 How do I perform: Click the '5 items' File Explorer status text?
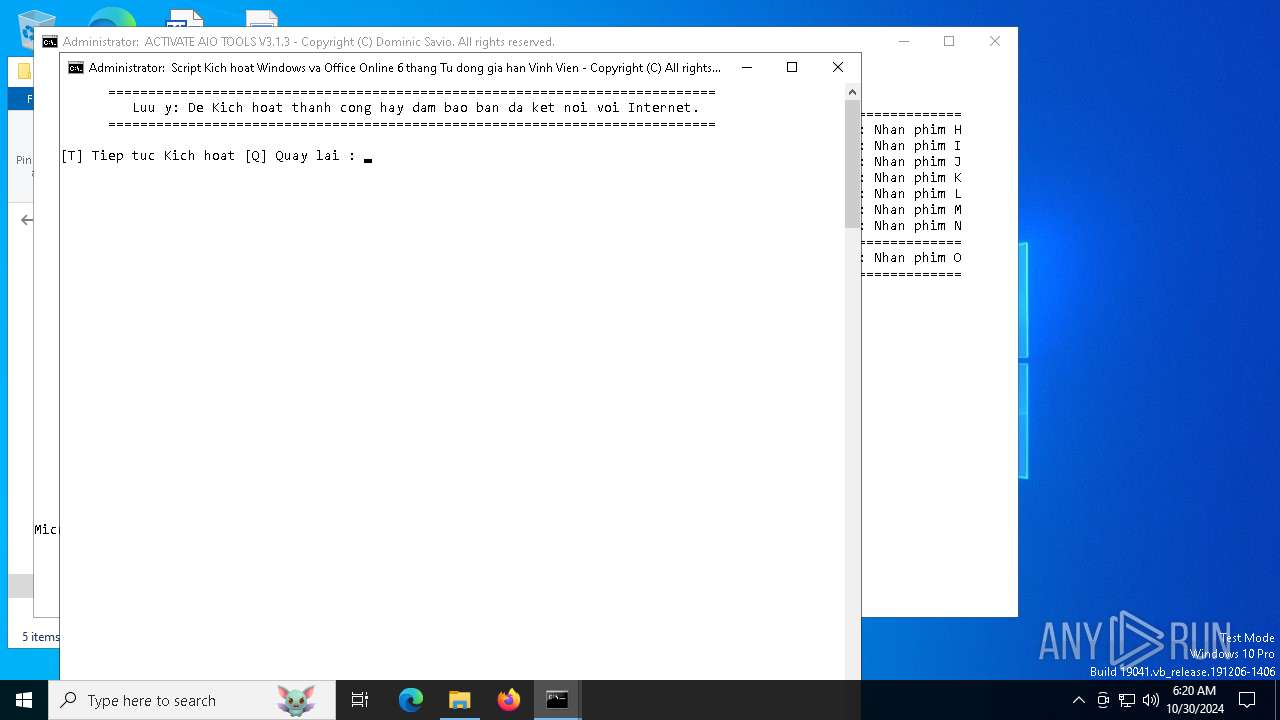(x=41, y=637)
